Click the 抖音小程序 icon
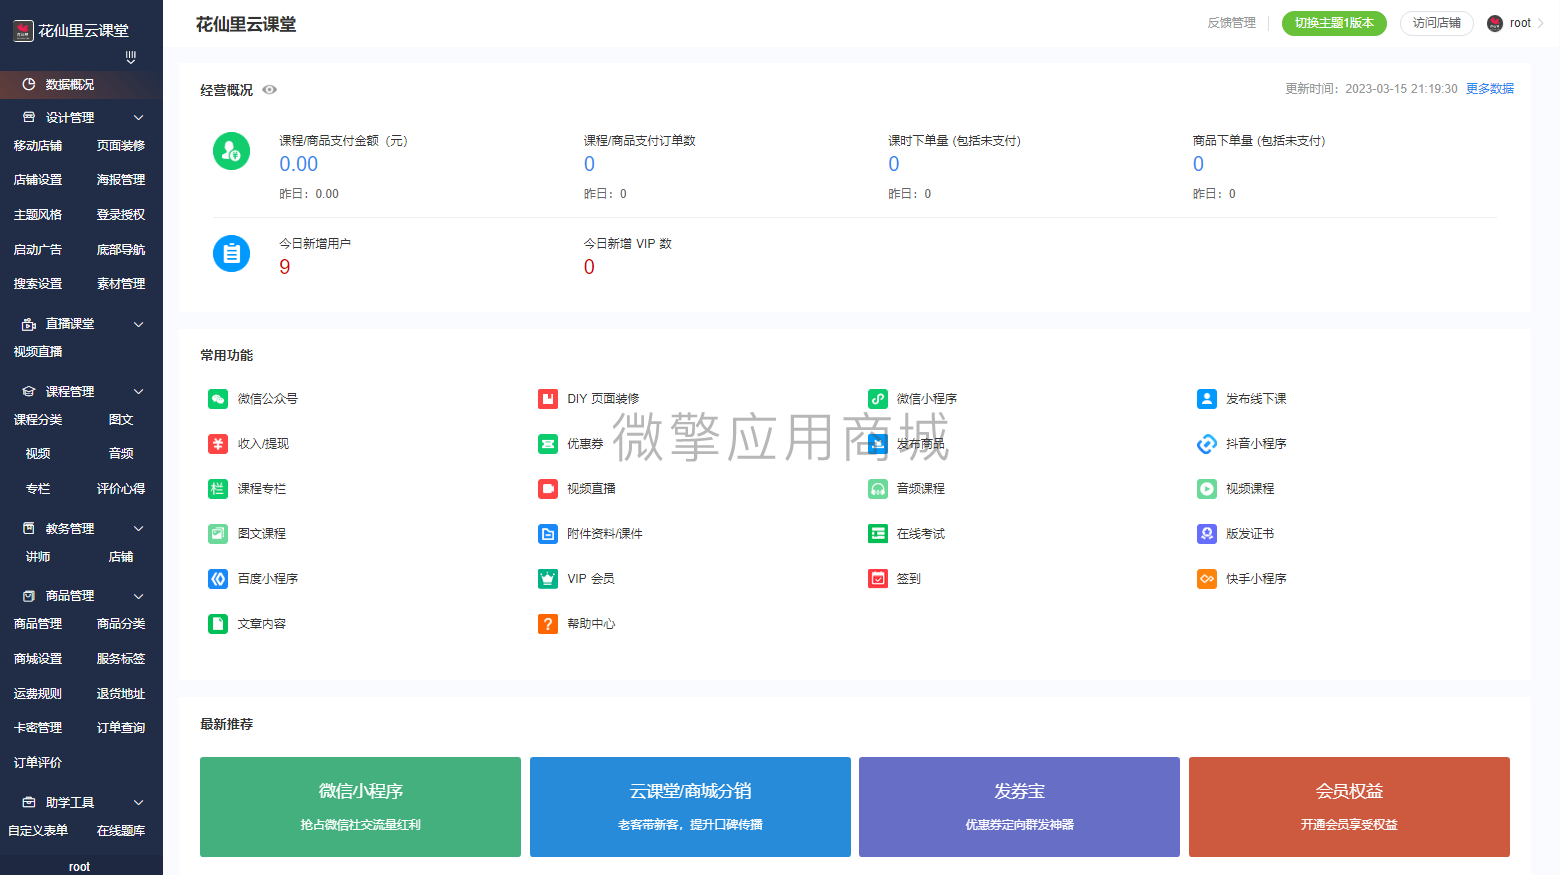The width and height of the screenshot is (1560, 875). pyautogui.click(x=1207, y=444)
